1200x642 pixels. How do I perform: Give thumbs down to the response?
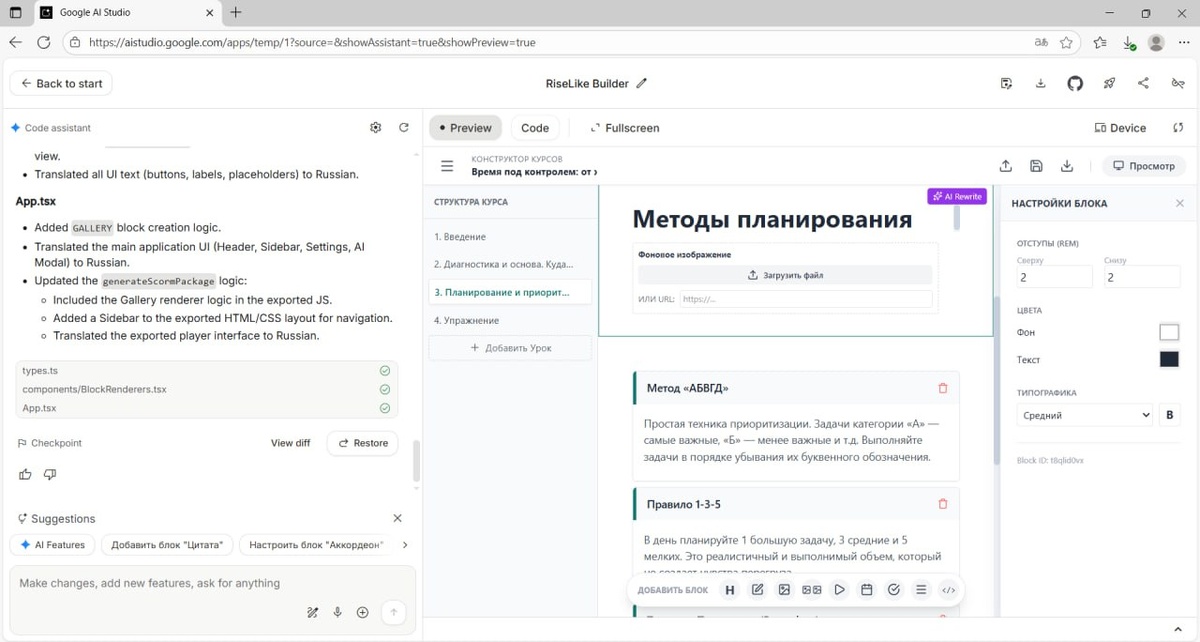(50, 474)
